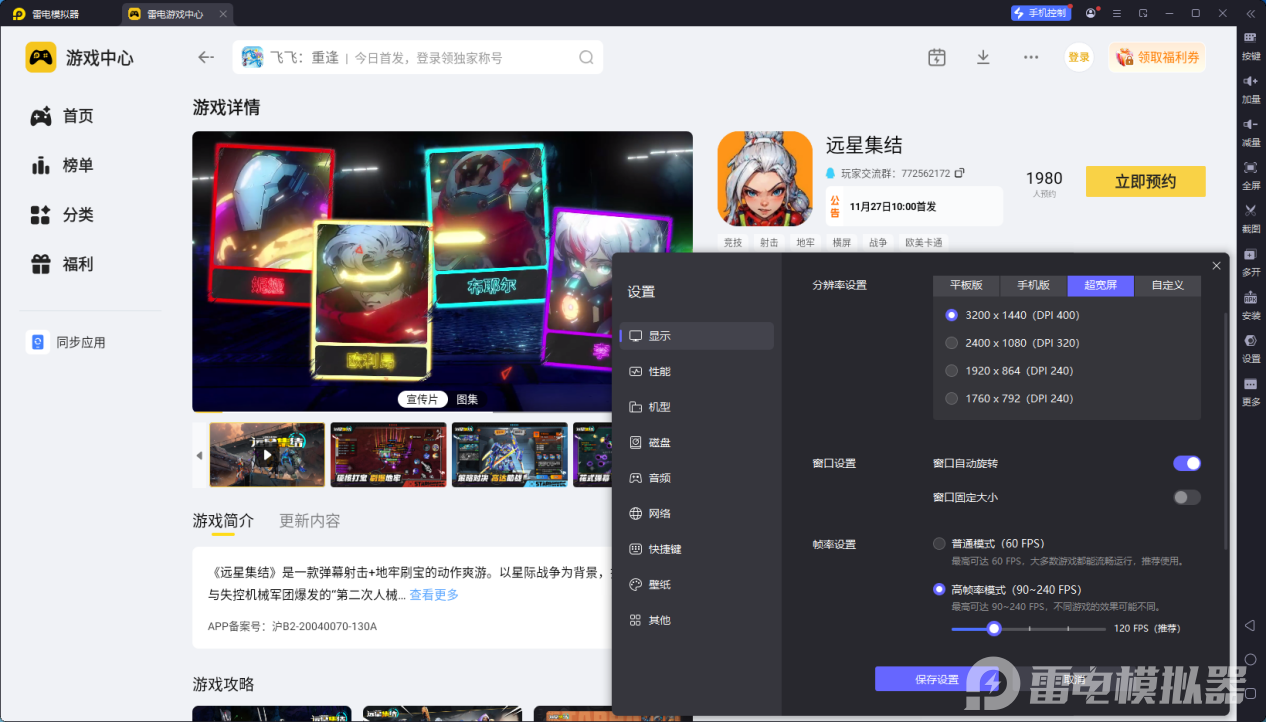The width and height of the screenshot is (1266, 722).
Task: Open the multi-instance (多开) tool
Action: click(1250, 254)
